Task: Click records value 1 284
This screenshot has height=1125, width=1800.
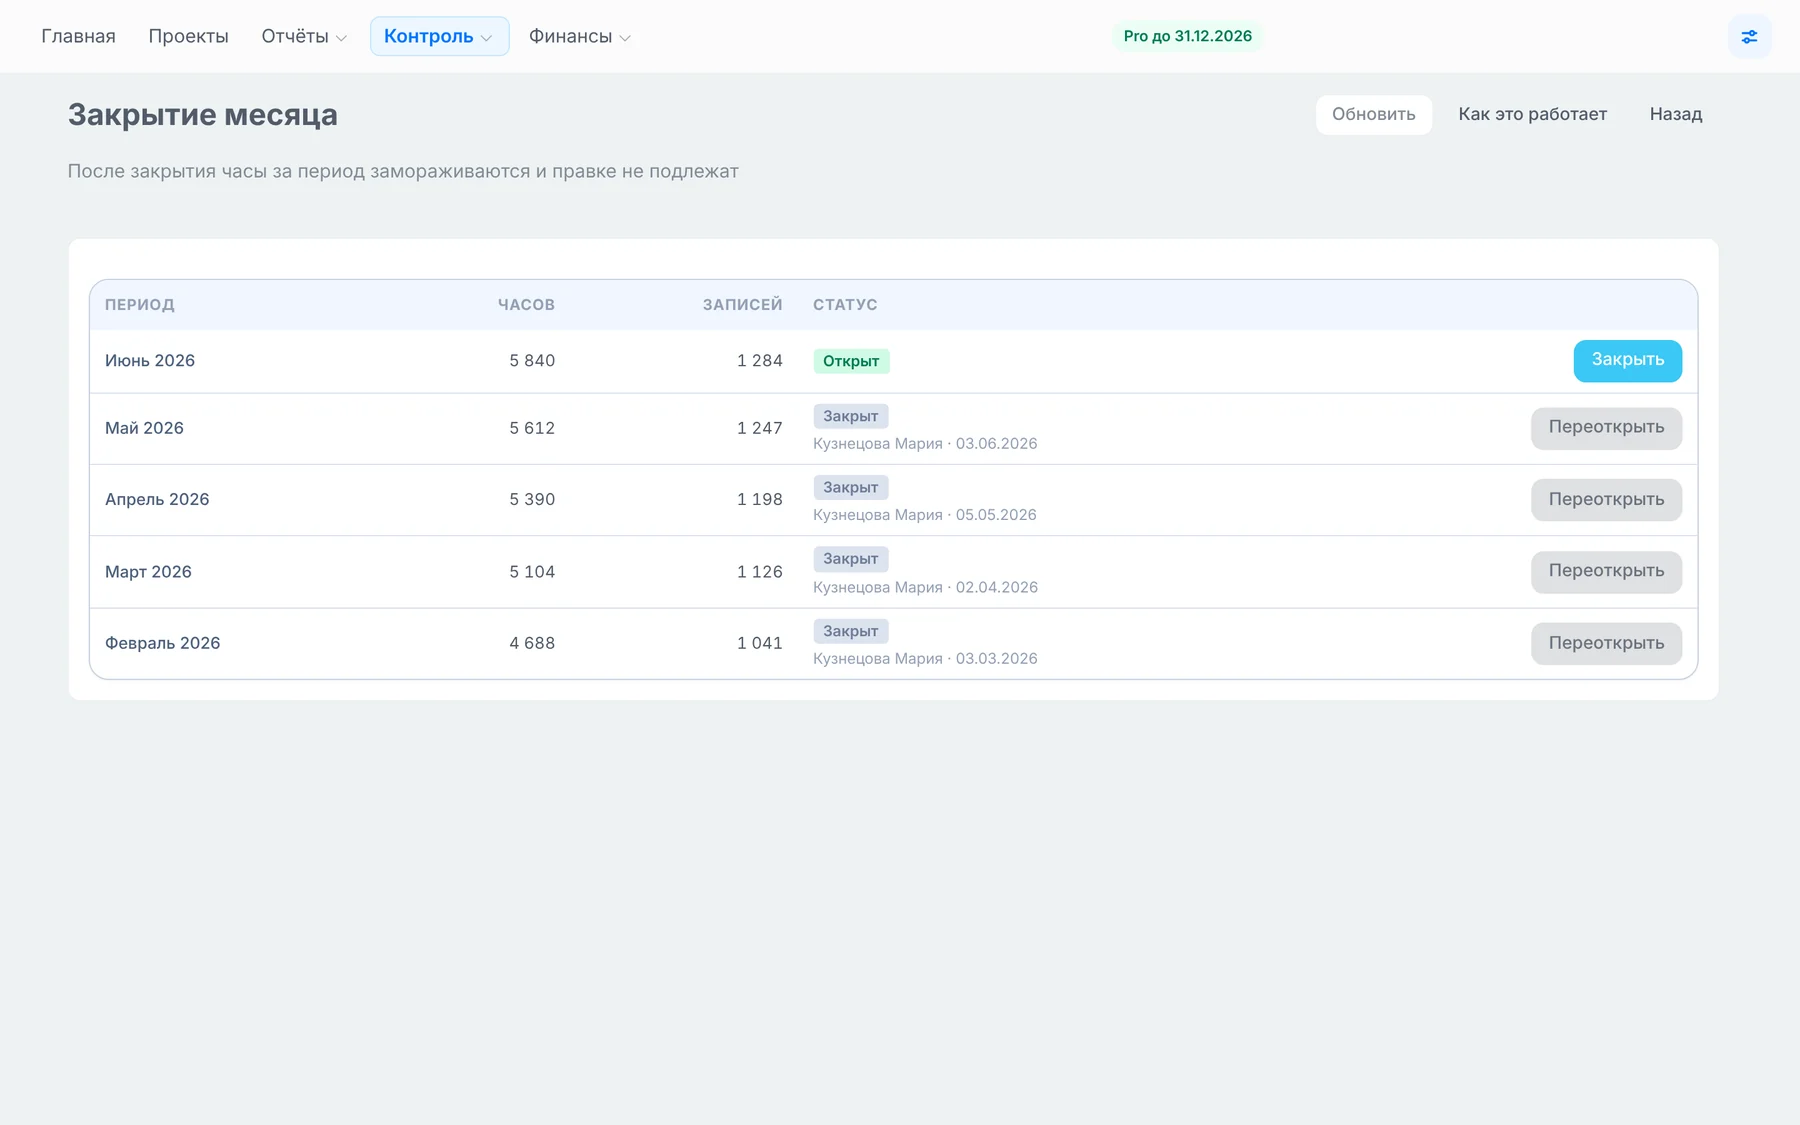Action: click(759, 360)
